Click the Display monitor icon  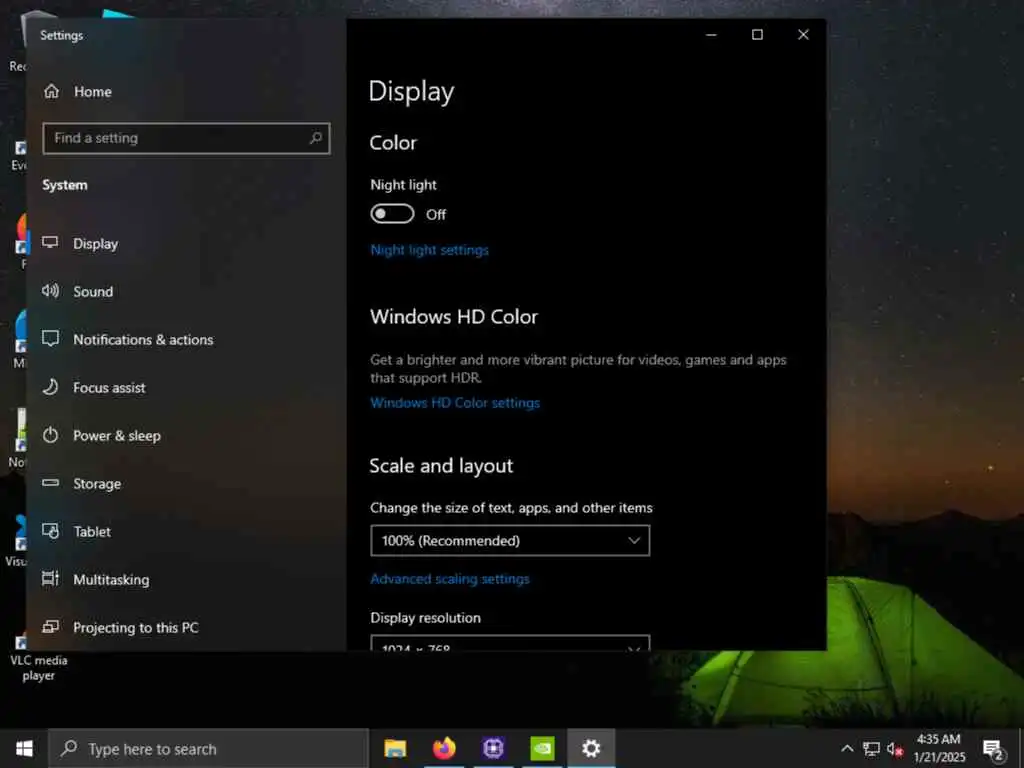tap(50, 242)
